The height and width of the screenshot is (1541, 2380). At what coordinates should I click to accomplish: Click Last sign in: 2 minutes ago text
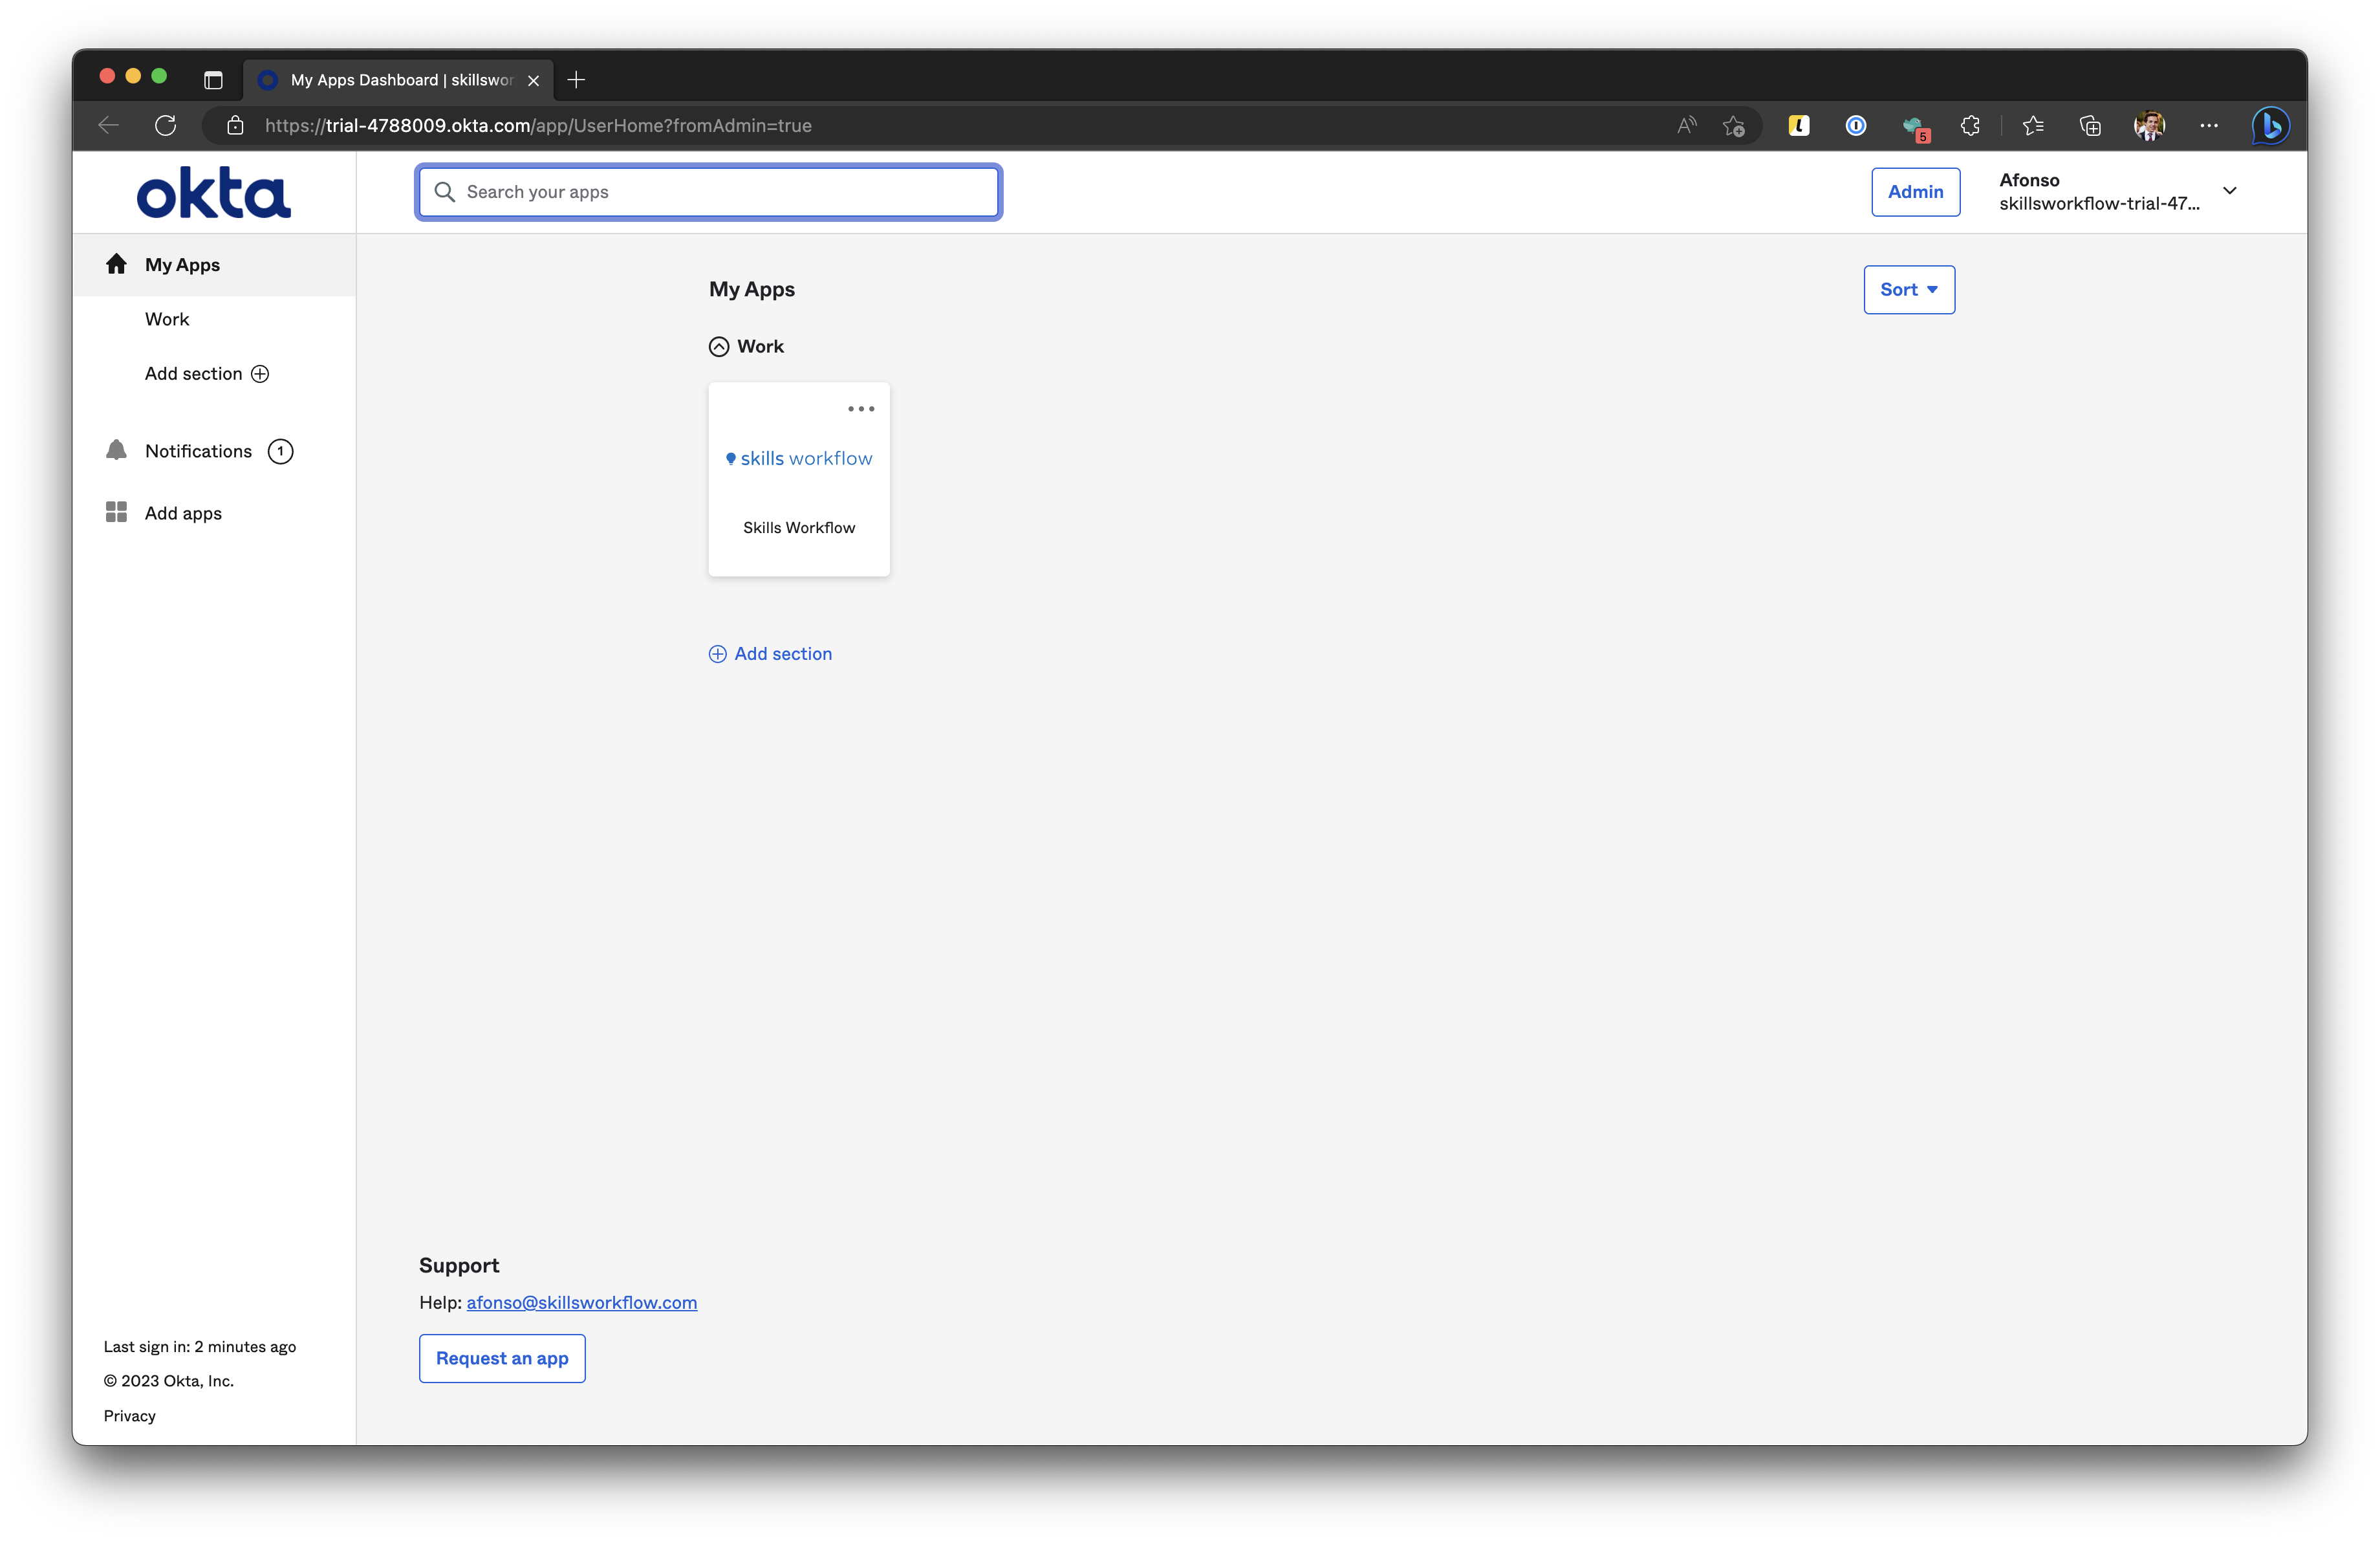(200, 1346)
